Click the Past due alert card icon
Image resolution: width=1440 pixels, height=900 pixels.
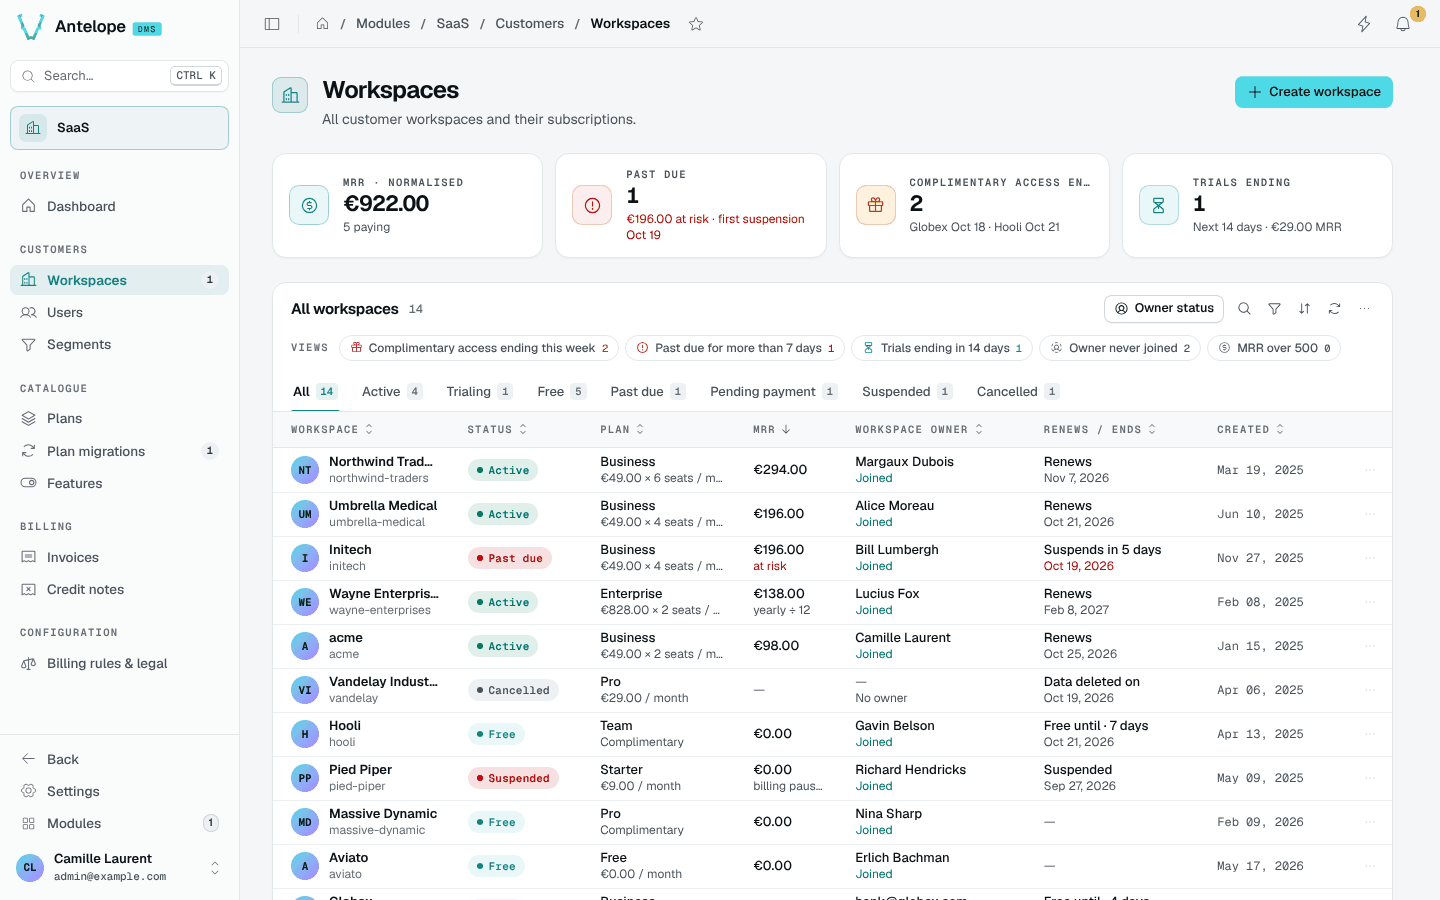click(592, 205)
